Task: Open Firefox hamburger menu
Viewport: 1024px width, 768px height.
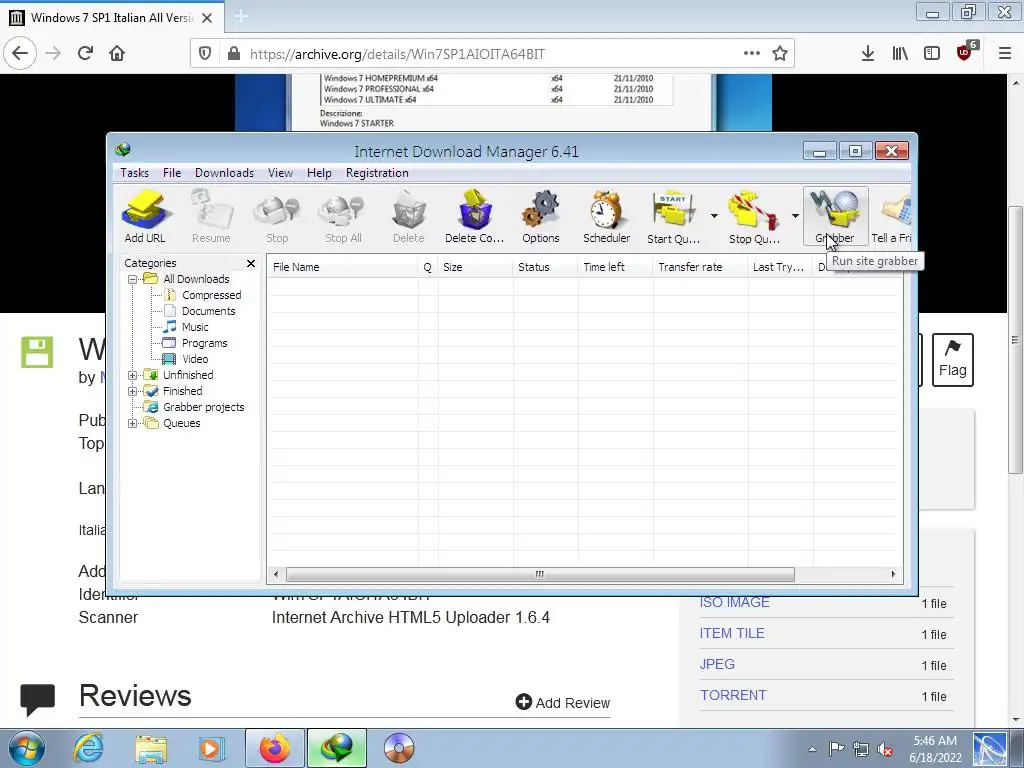Action: click(x=1005, y=54)
